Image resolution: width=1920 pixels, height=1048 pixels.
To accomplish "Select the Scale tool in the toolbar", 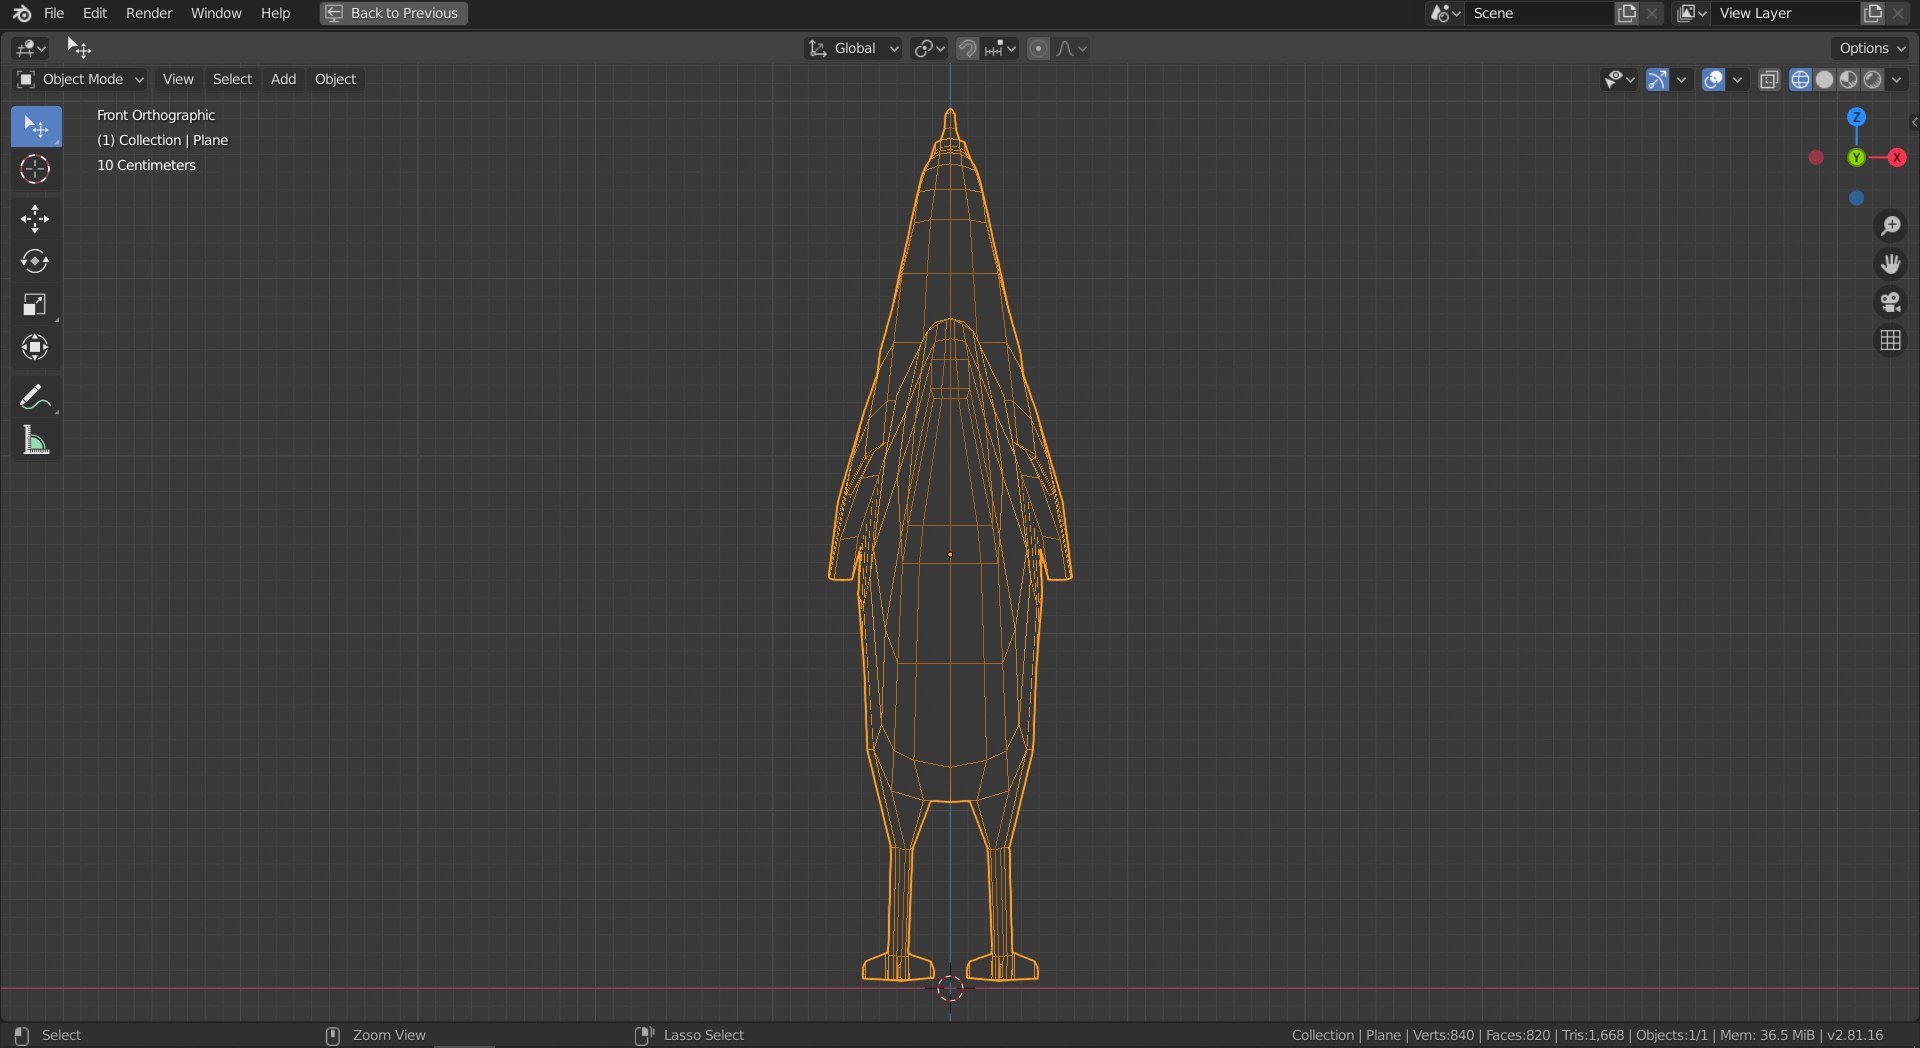I will point(36,305).
